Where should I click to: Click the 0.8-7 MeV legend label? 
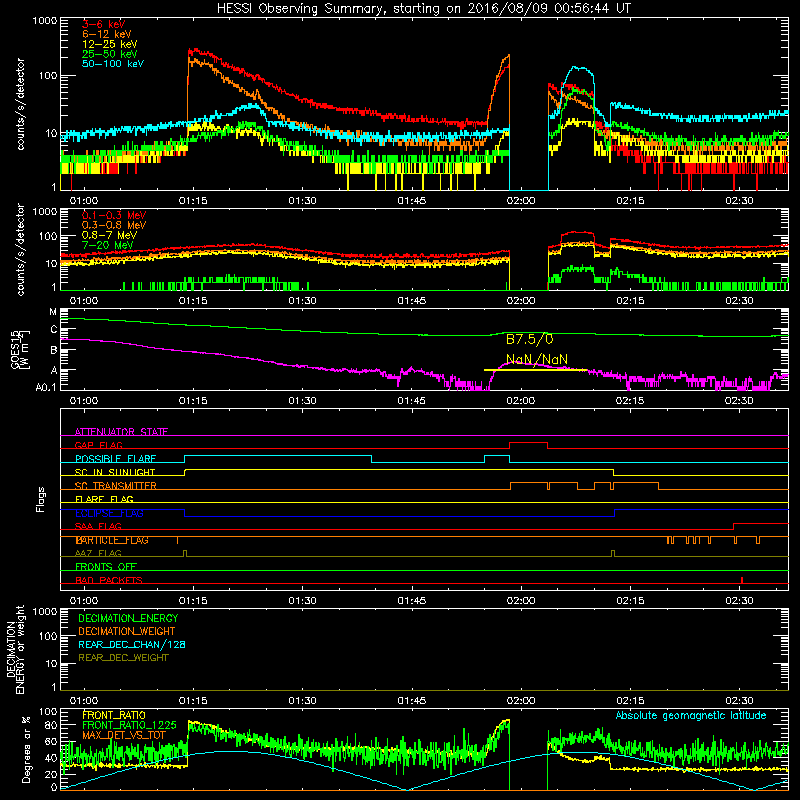[x=109, y=235]
